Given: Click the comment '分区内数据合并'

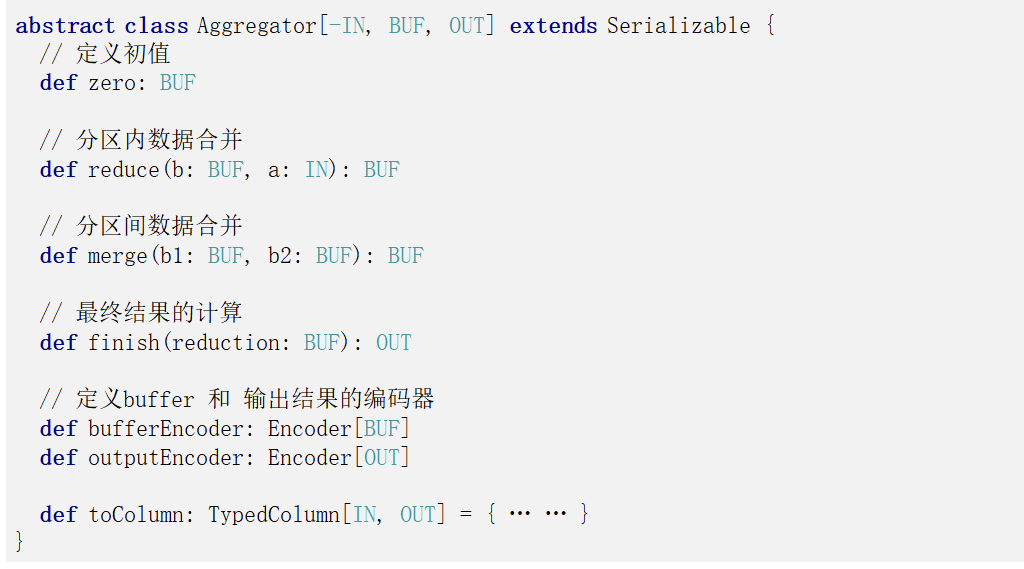Looking at the screenshot, I should coord(159,140).
